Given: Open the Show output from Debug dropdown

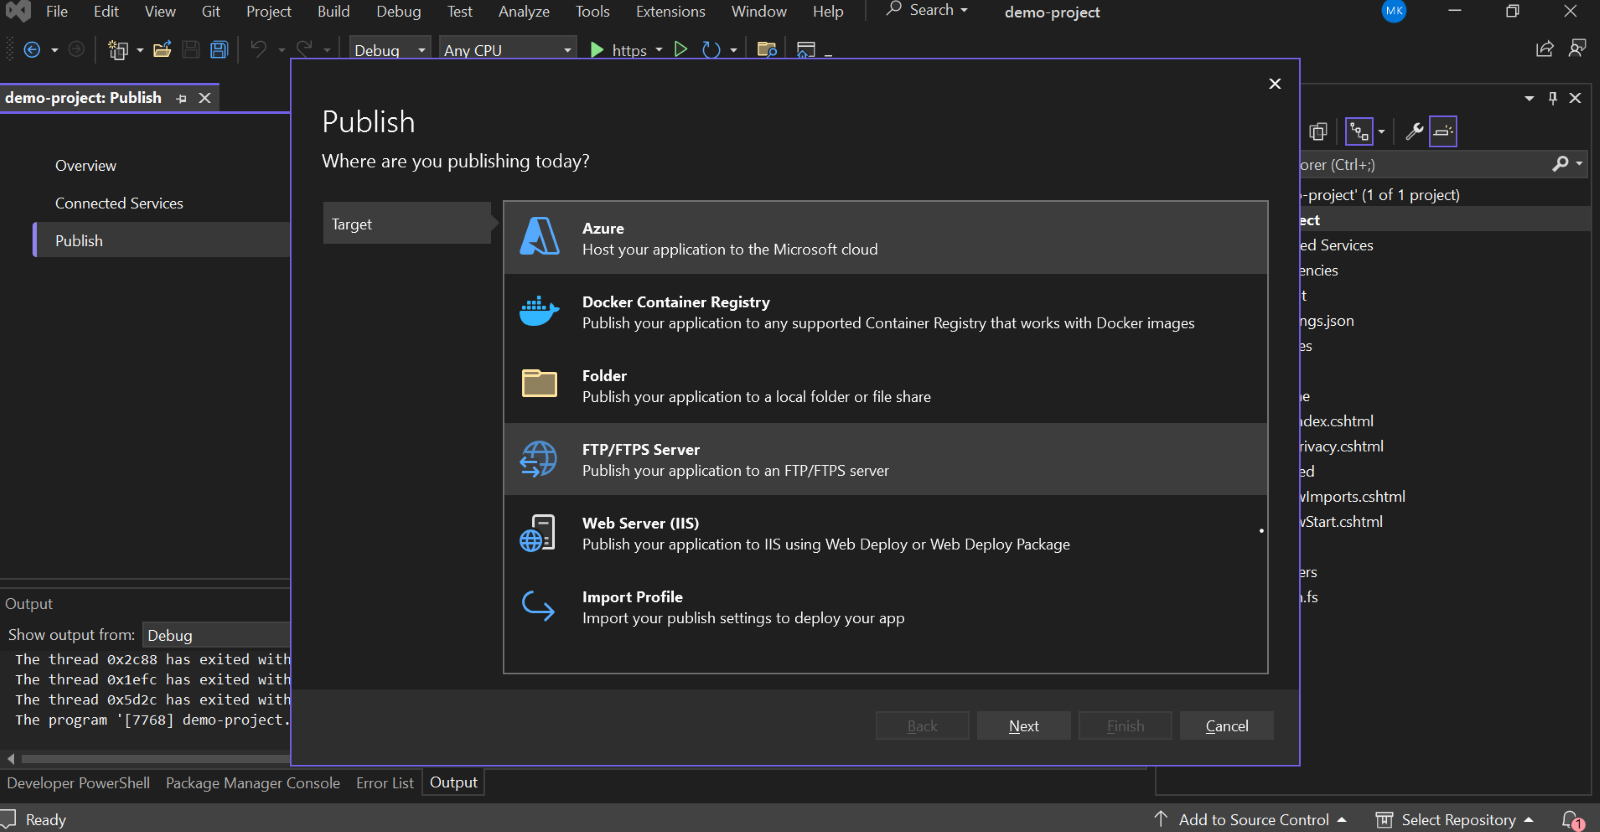Looking at the screenshot, I should 216,635.
